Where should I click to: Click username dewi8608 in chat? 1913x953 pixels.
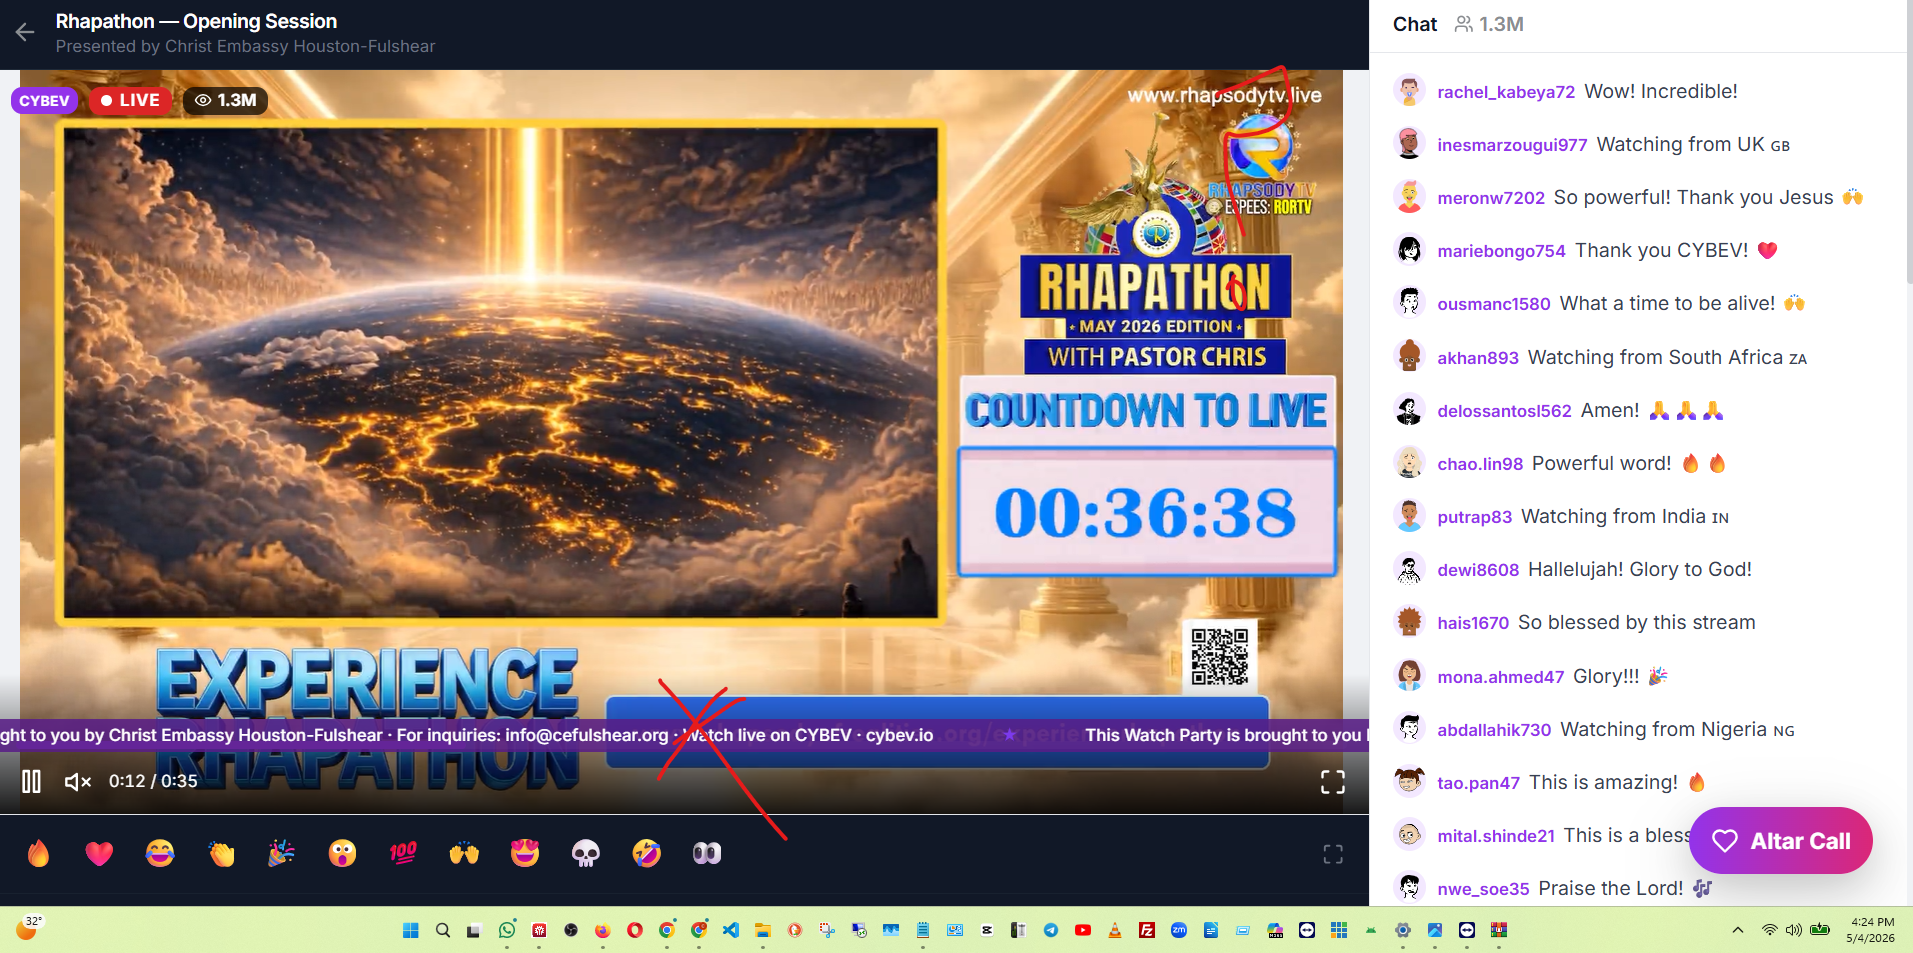click(x=1478, y=570)
